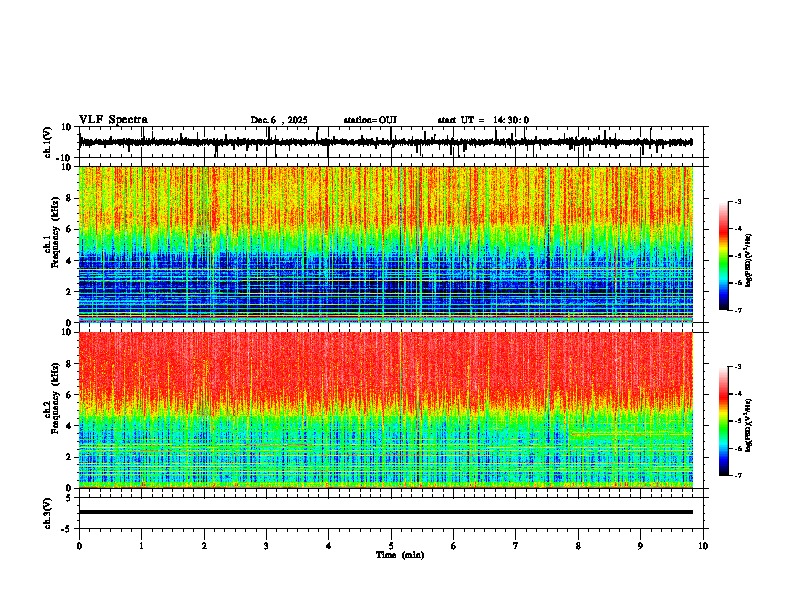Click the 'Time (min)' axis title
792x612 pixels.
(400, 555)
